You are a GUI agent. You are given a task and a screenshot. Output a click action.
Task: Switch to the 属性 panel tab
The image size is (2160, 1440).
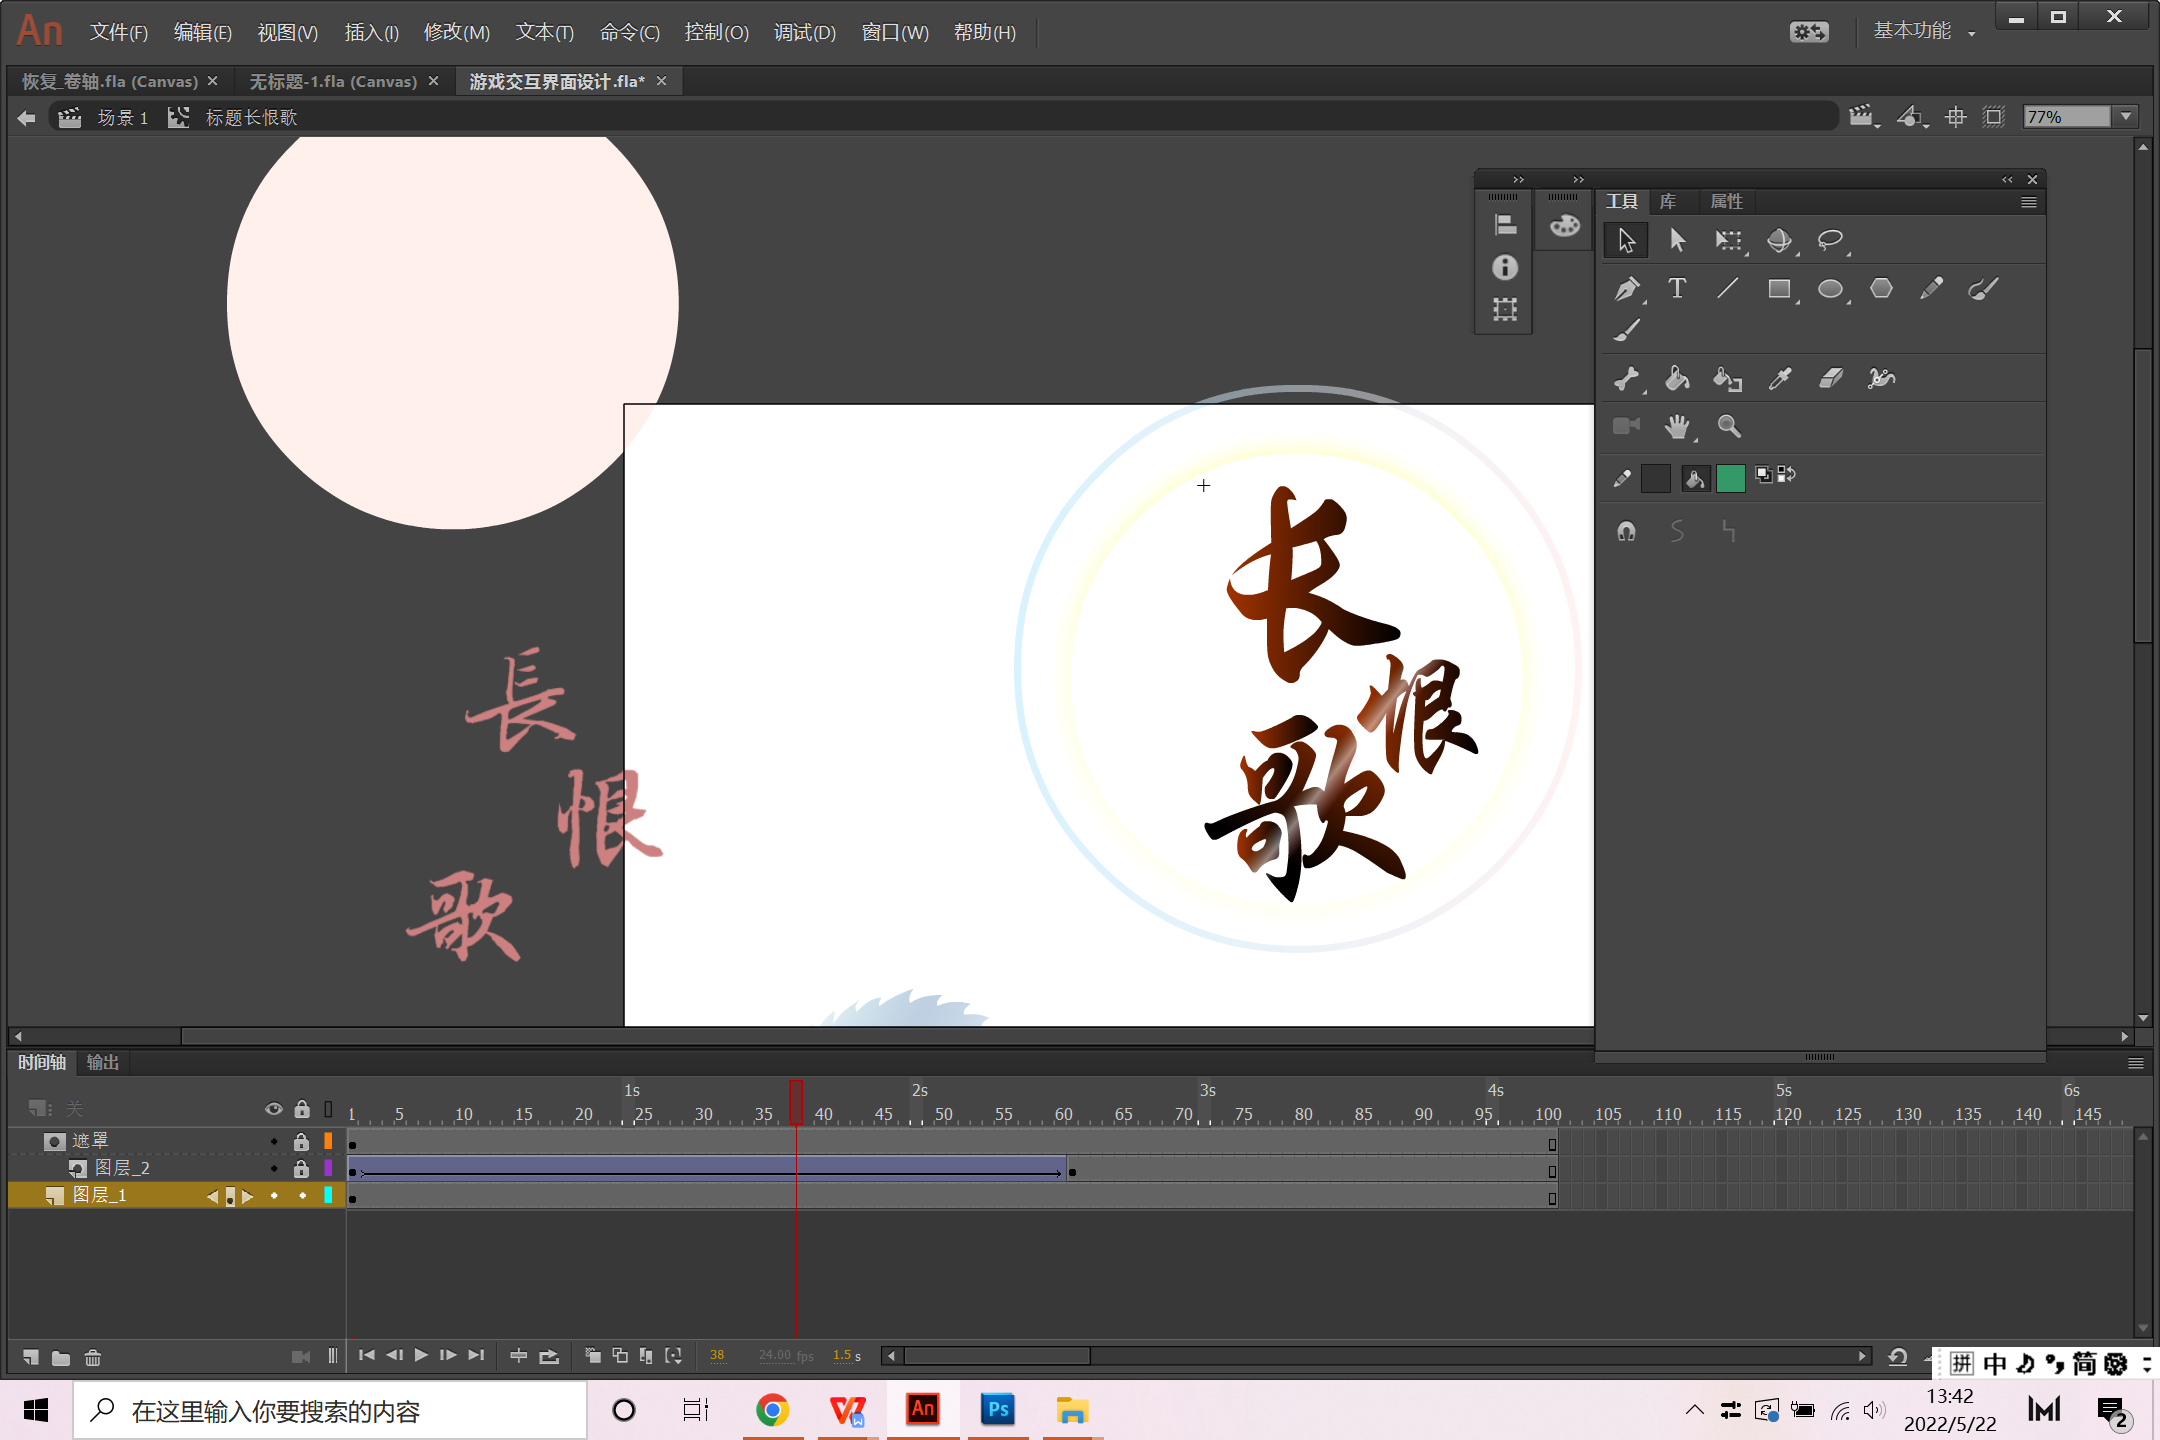(x=1726, y=202)
